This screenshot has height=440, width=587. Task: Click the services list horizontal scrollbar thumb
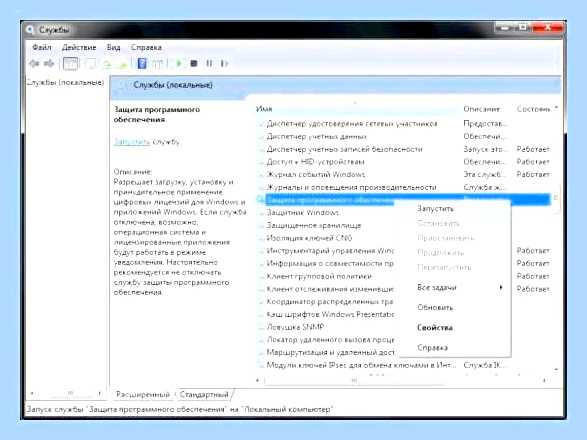click(x=354, y=380)
